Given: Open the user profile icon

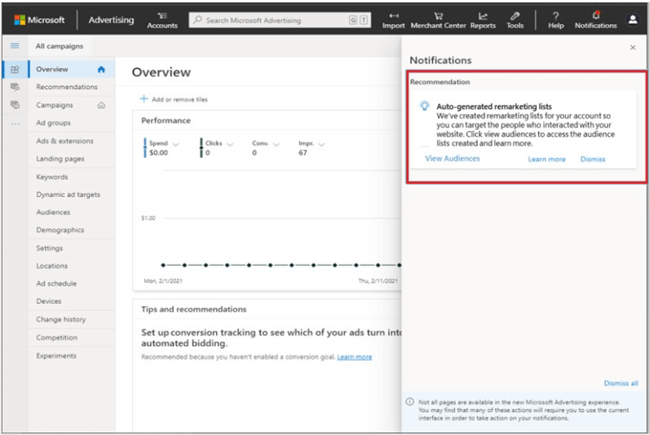Looking at the screenshot, I should pyautogui.click(x=632, y=19).
